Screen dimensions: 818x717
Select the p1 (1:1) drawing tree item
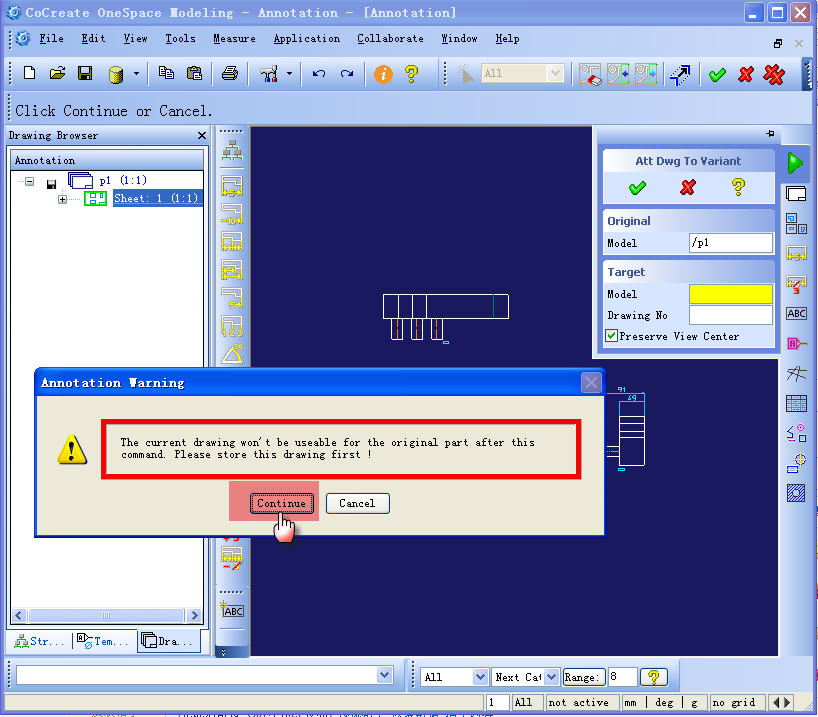pyautogui.click(x=123, y=181)
